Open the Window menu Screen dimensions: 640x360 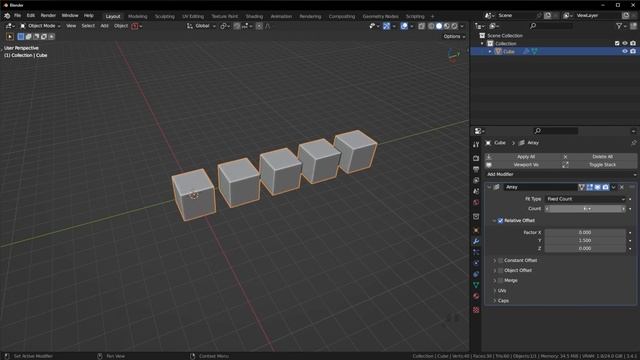tap(70, 16)
